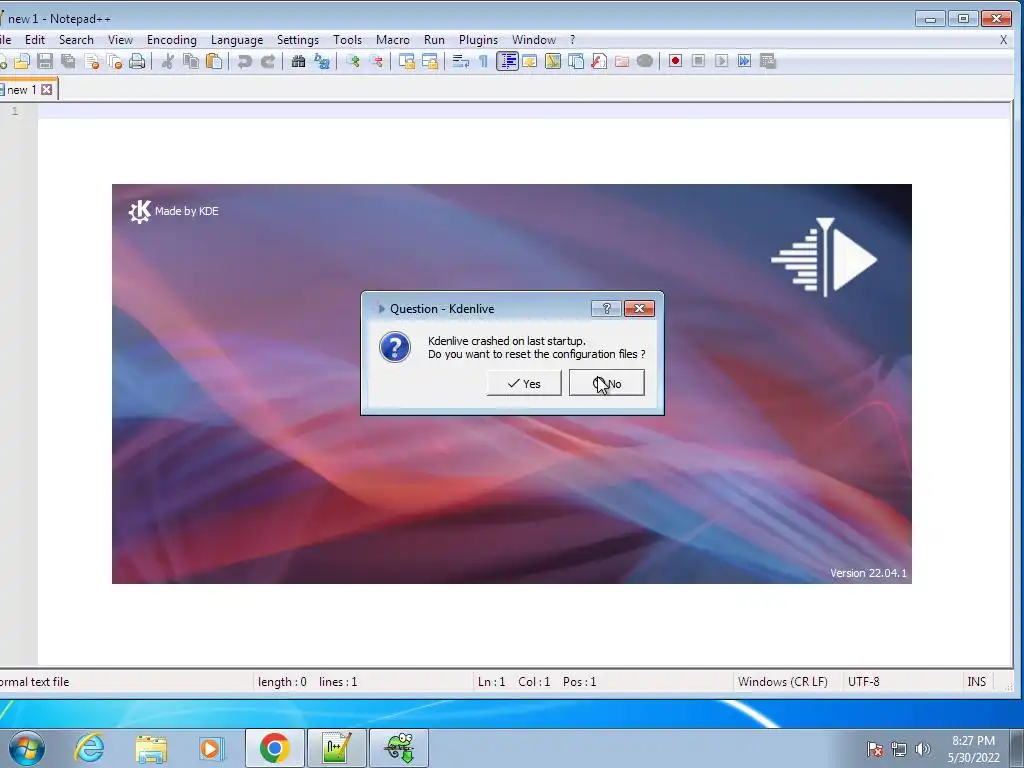Viewport: 1024px width, 768px height.
Task: Open the Macro menu
Action: coord(392,40)
